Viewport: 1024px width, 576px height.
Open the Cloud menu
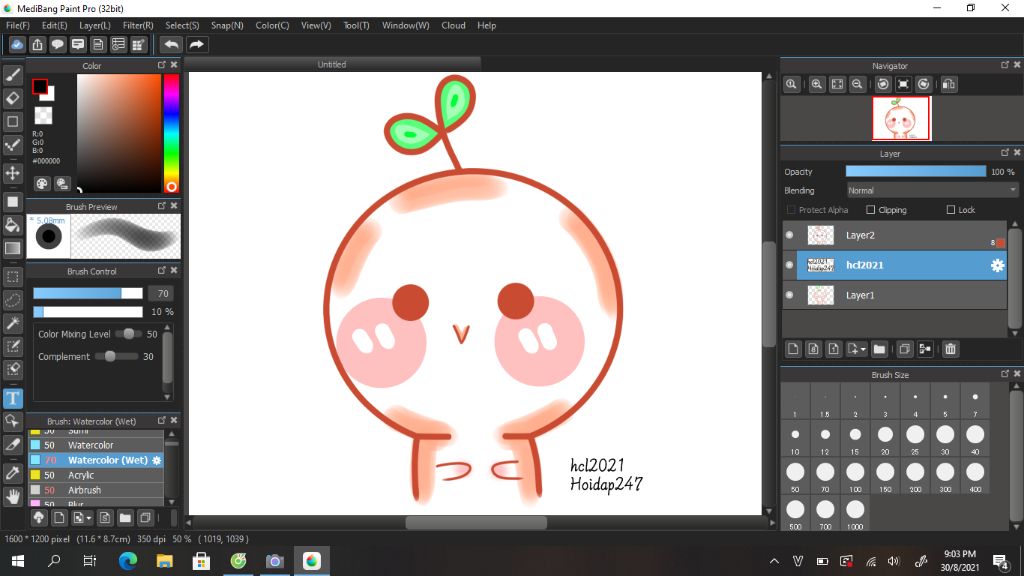click(453, 25)
